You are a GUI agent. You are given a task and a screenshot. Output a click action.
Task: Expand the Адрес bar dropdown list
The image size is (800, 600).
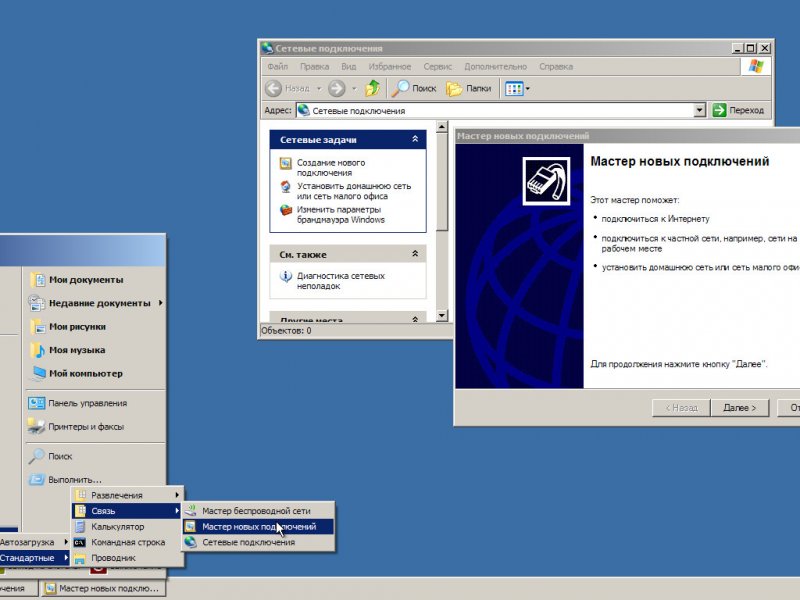point(699,110)
